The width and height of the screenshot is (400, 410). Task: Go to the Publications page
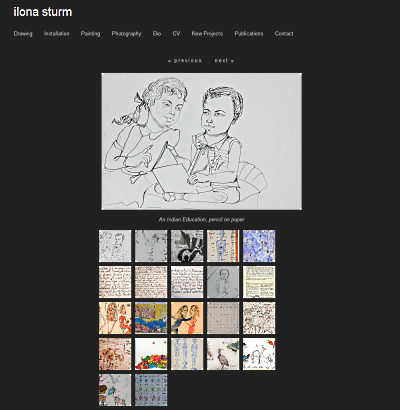(249, 33)
